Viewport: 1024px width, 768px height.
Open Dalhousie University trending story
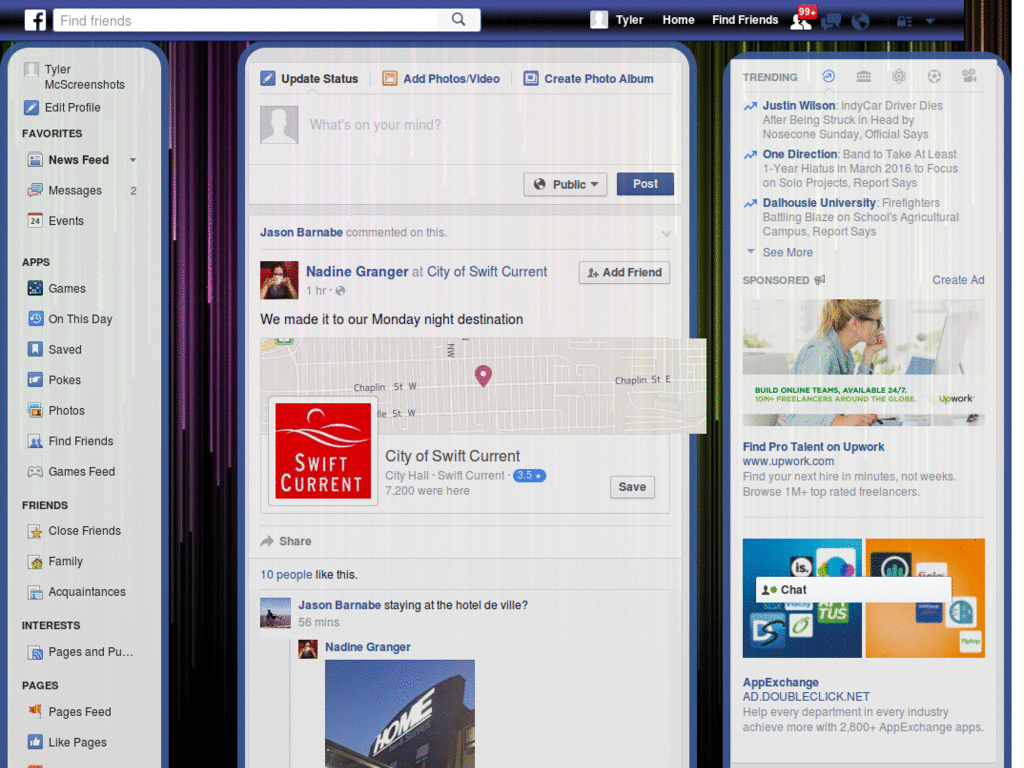[819, 202]
